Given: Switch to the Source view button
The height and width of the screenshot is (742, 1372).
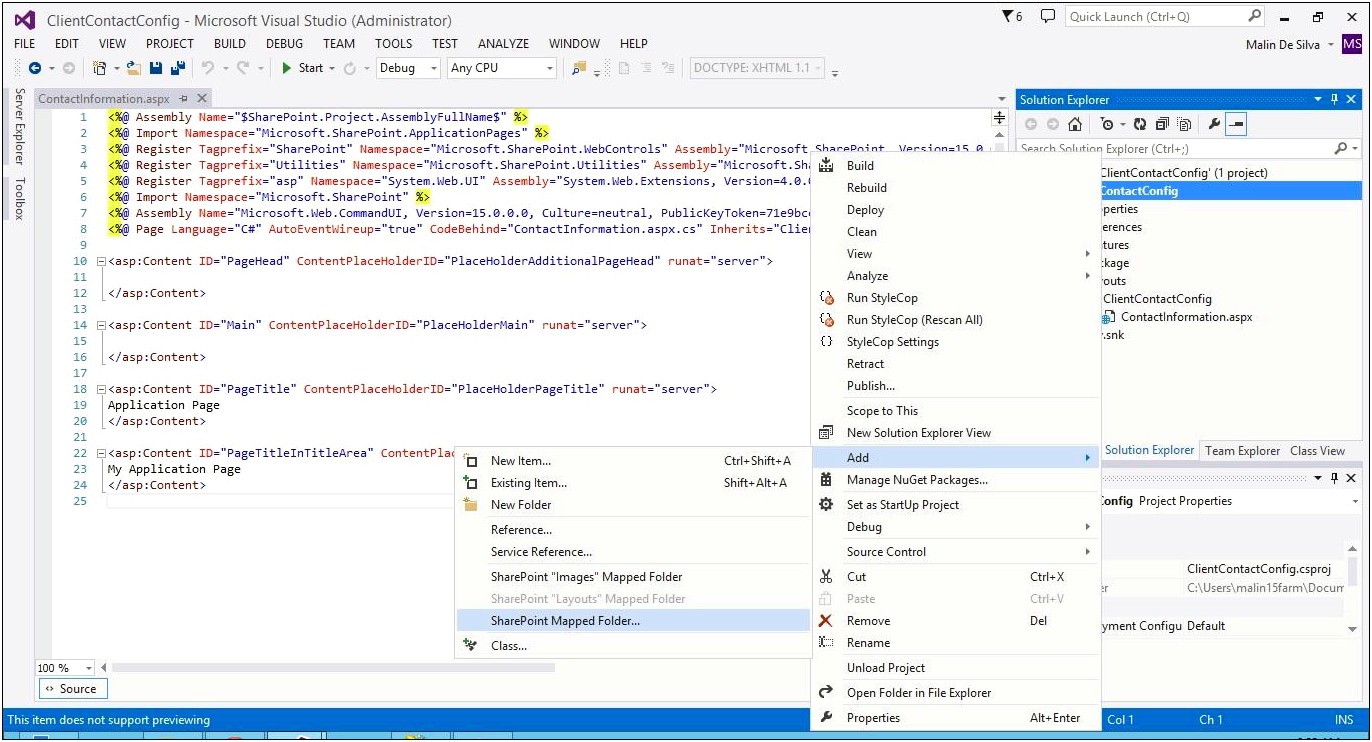Looking at the screenshot, I should coord(72,689).
